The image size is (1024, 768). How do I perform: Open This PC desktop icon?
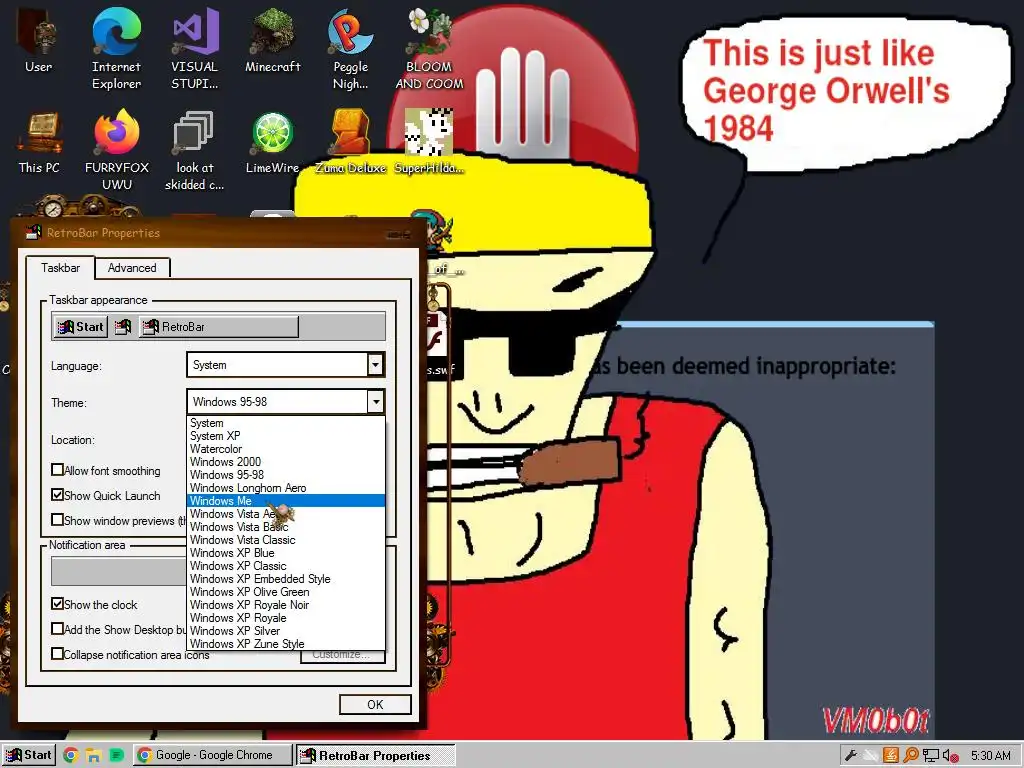[x=39, y=142]
